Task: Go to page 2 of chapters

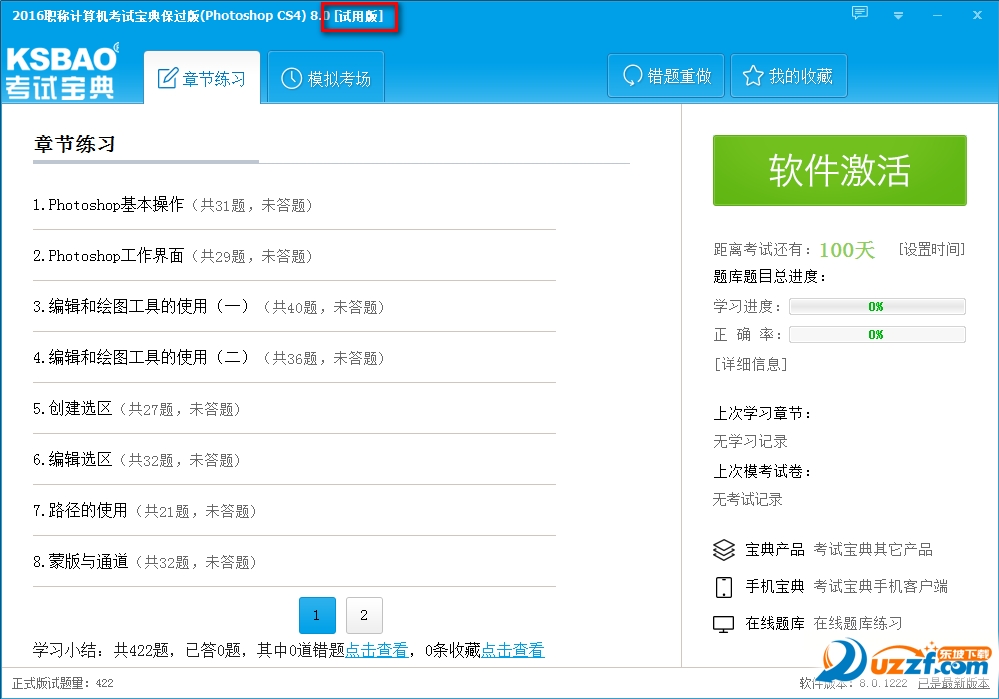Action: coord(364,615)
